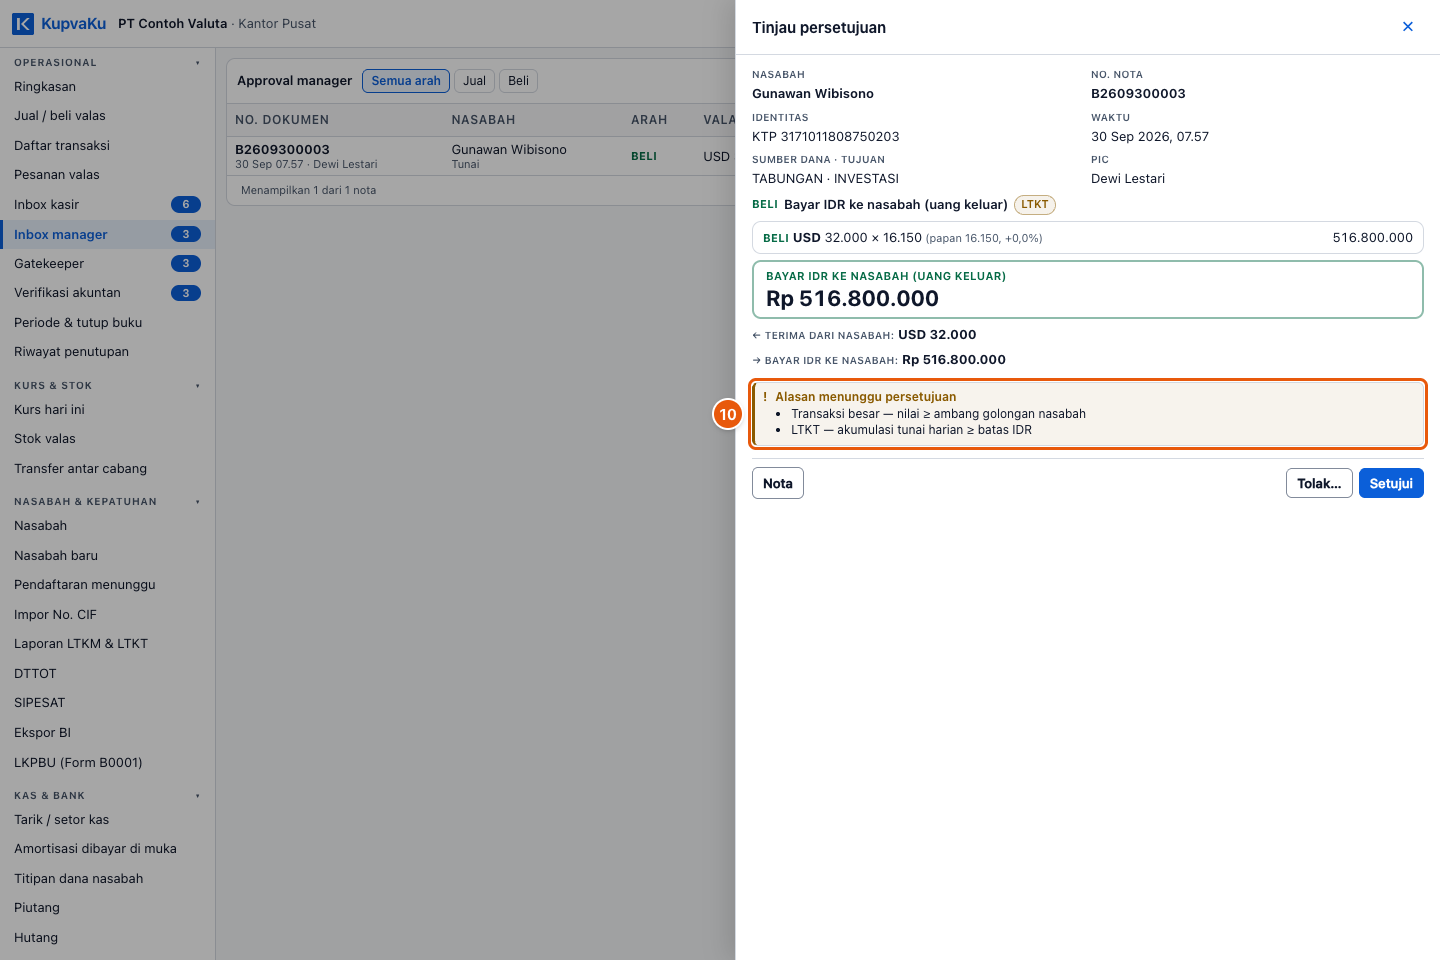The width and height of the screenshot is (1440, 960).
Task: Open Riwayat penutupan
Action: point(107,352)
